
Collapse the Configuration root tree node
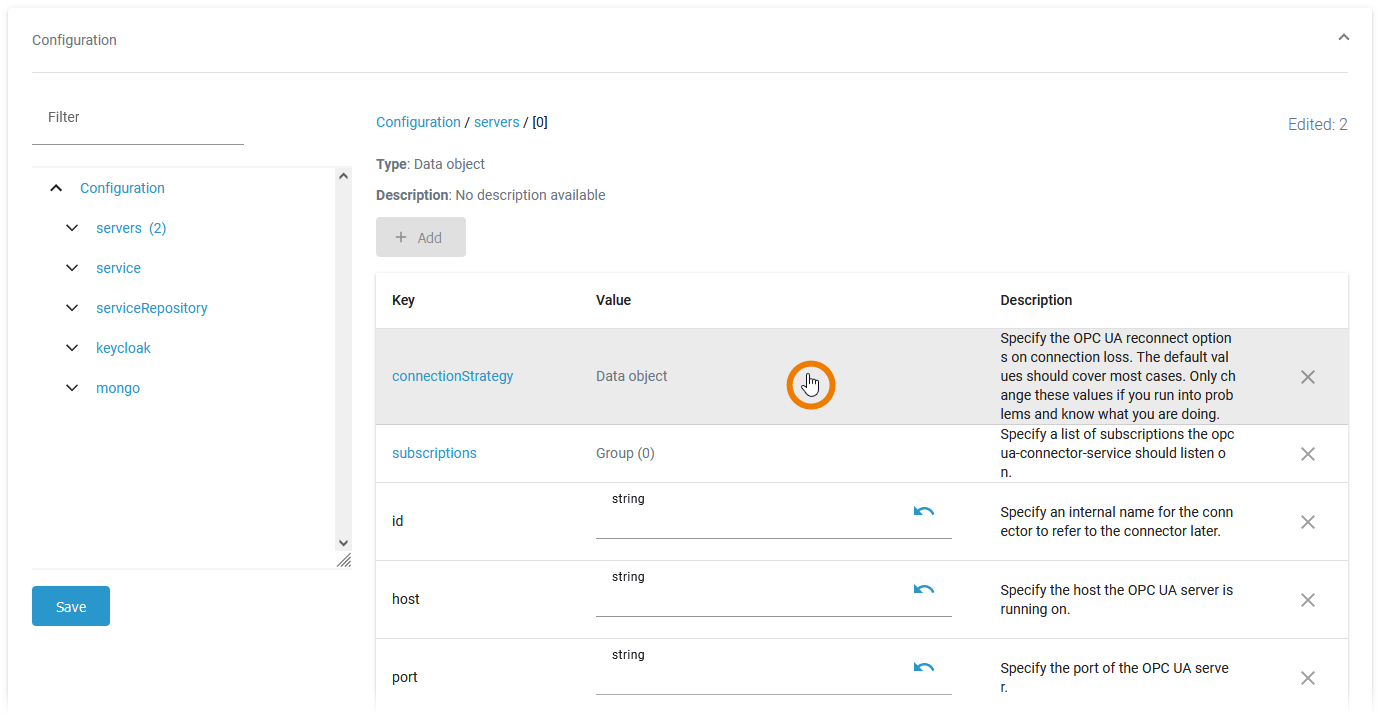point(56,187)
